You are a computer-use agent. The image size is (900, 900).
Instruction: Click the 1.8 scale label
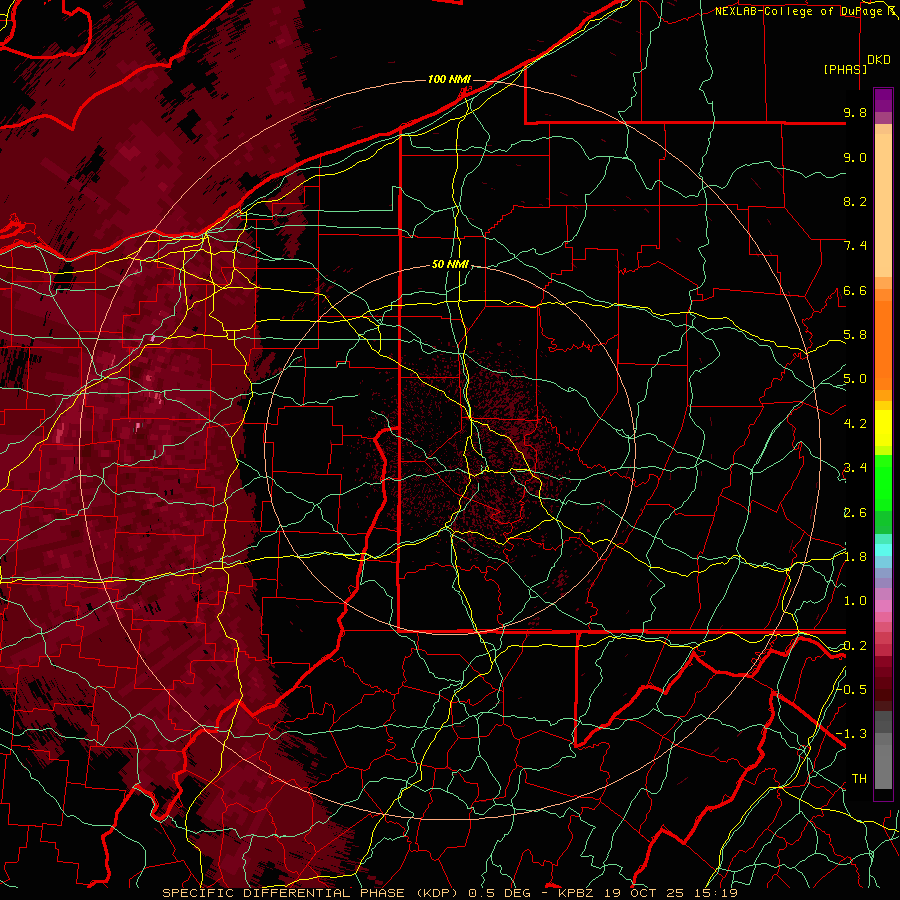855,557
